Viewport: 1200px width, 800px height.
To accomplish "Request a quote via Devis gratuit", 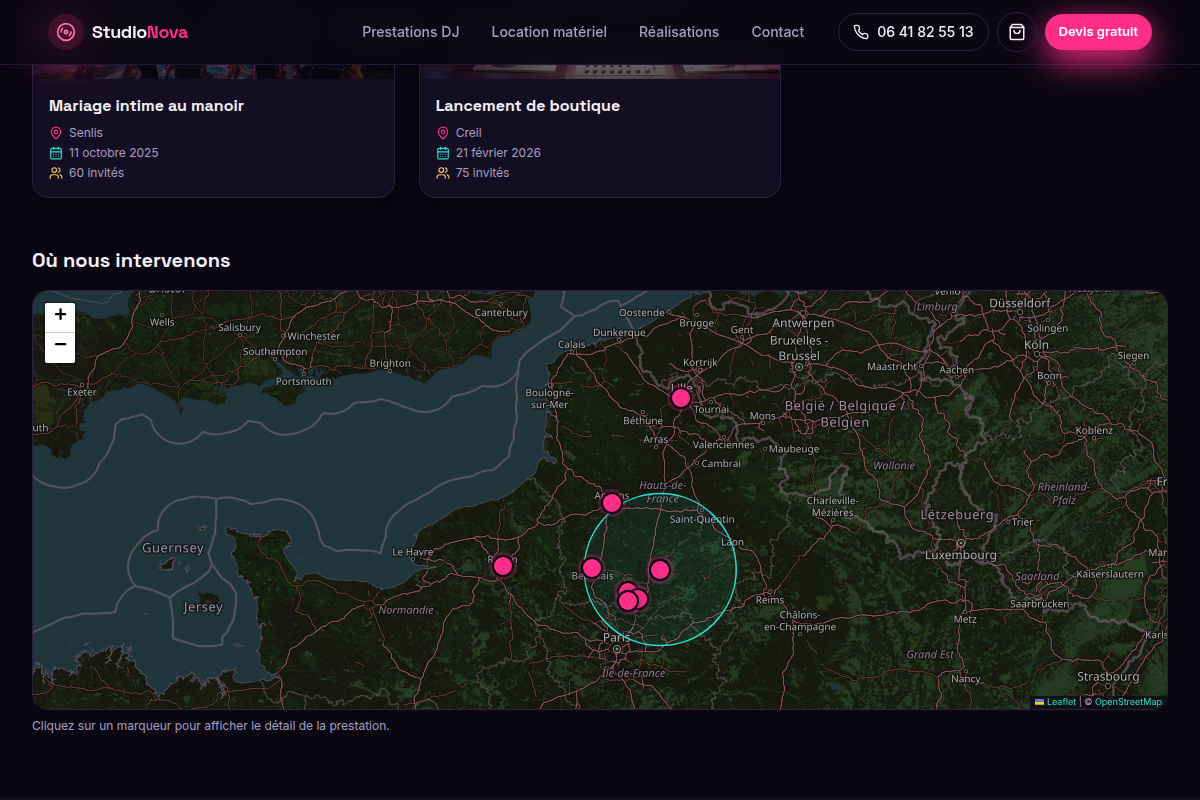I will point(1098,32).
